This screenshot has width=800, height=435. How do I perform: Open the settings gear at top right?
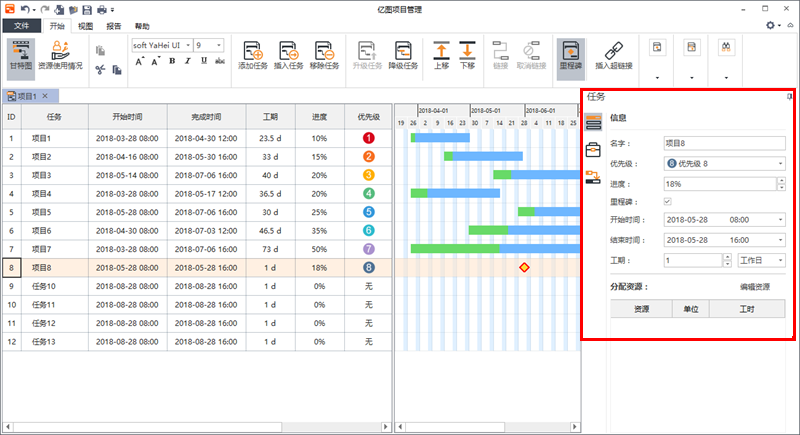pos(770,25)
